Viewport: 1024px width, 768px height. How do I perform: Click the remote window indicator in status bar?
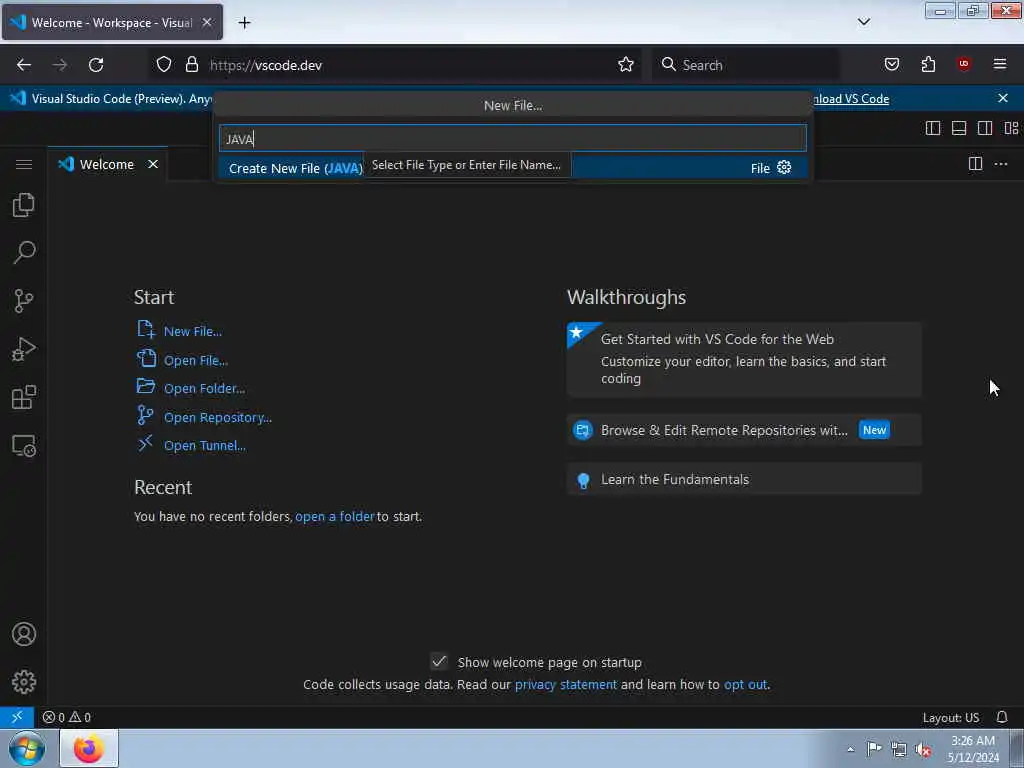pyautogui.click(x=17, y=717)
